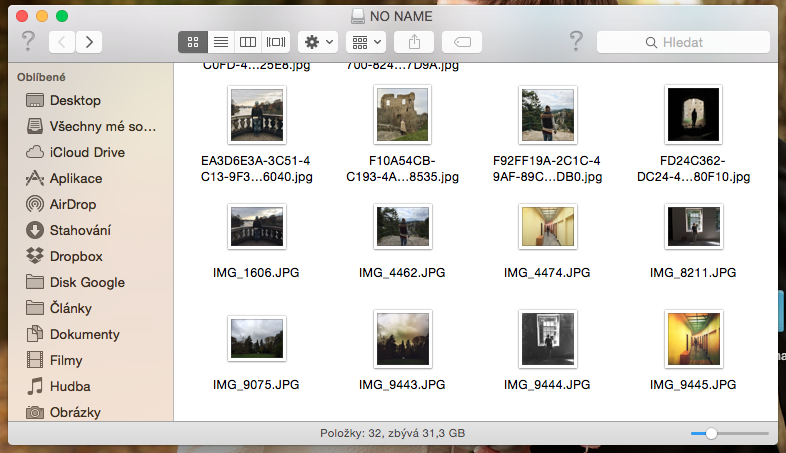
Task: Adjust the icon size slider
Action: [x=711, y=433]
